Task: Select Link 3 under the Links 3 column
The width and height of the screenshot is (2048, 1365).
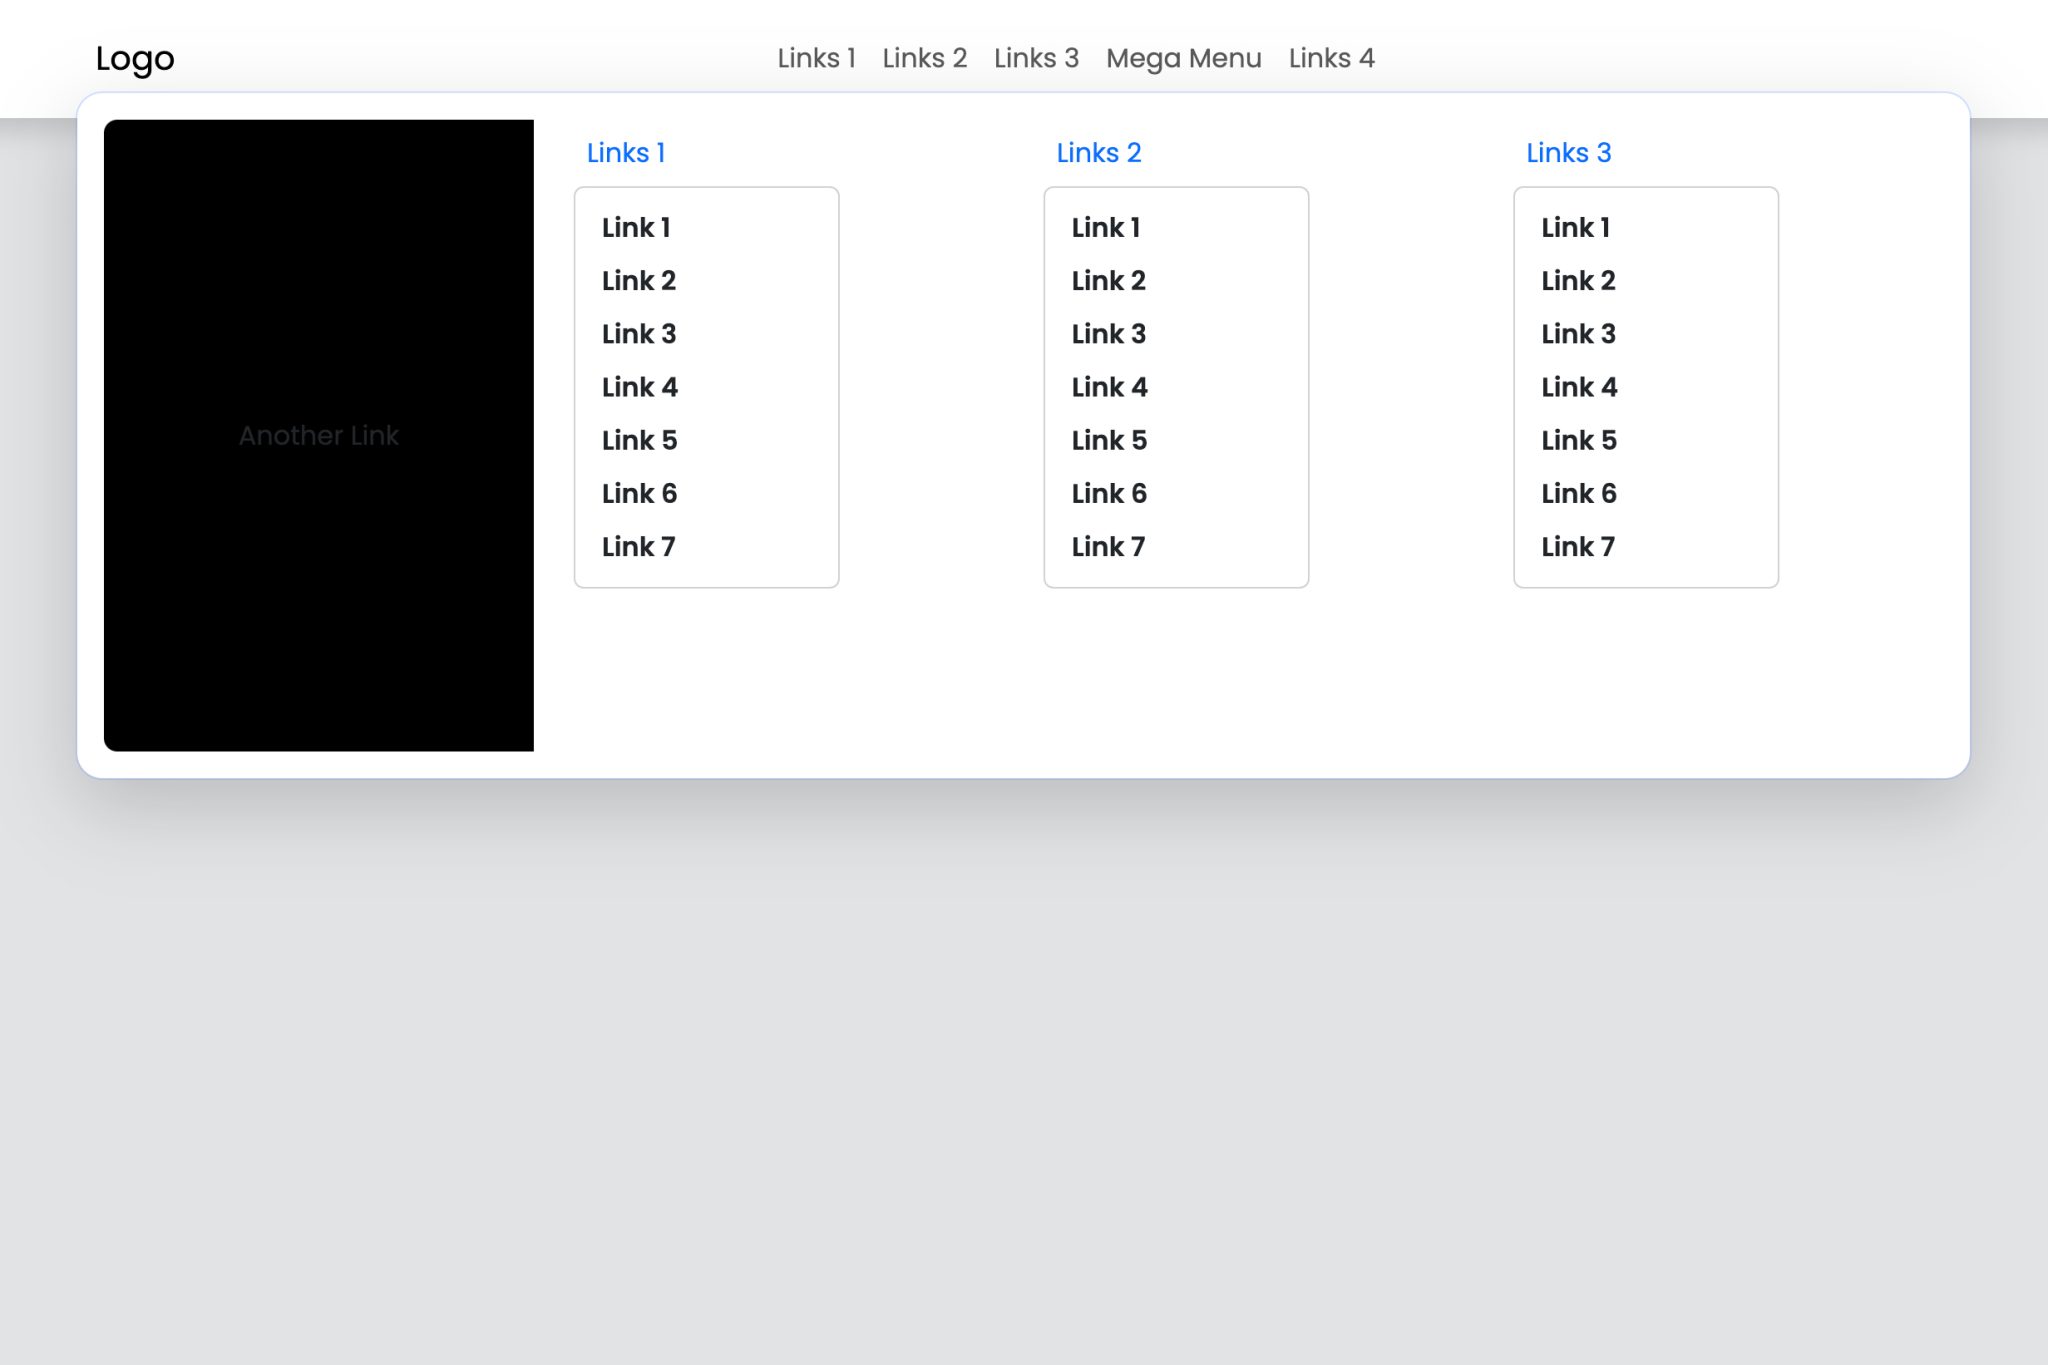Action: click(x=1578, y=334)
